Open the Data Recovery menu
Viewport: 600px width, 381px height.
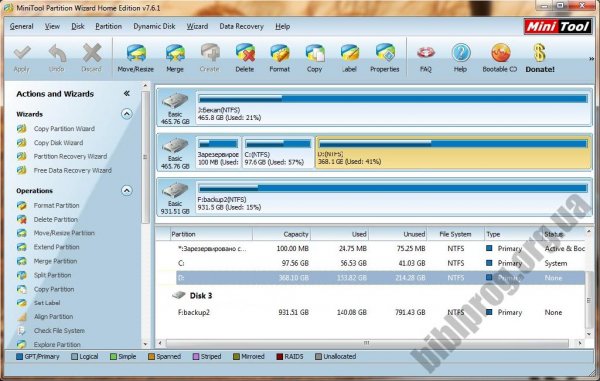click(x=241, y=26)
